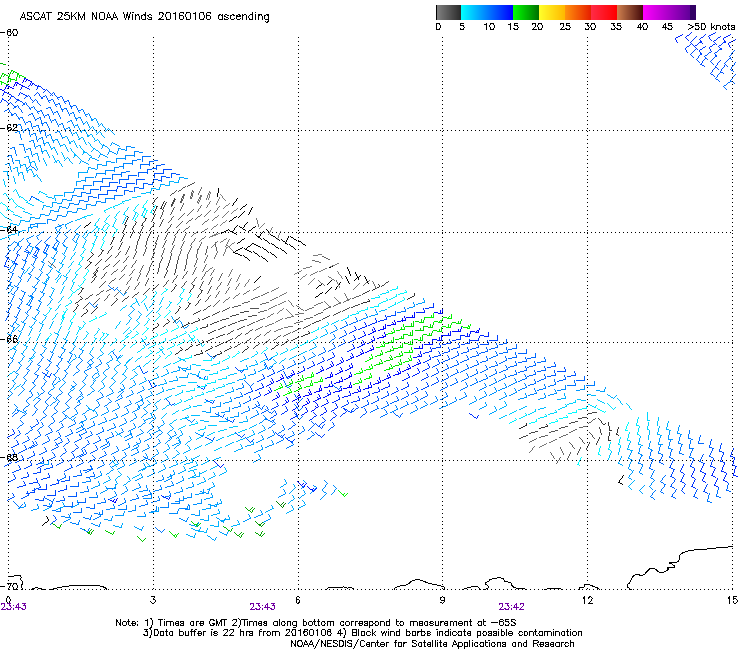Click the ASCAT 25KM NOAA Winds title
The height and width of the screenshot is (650, 740).
coord(144,17)
